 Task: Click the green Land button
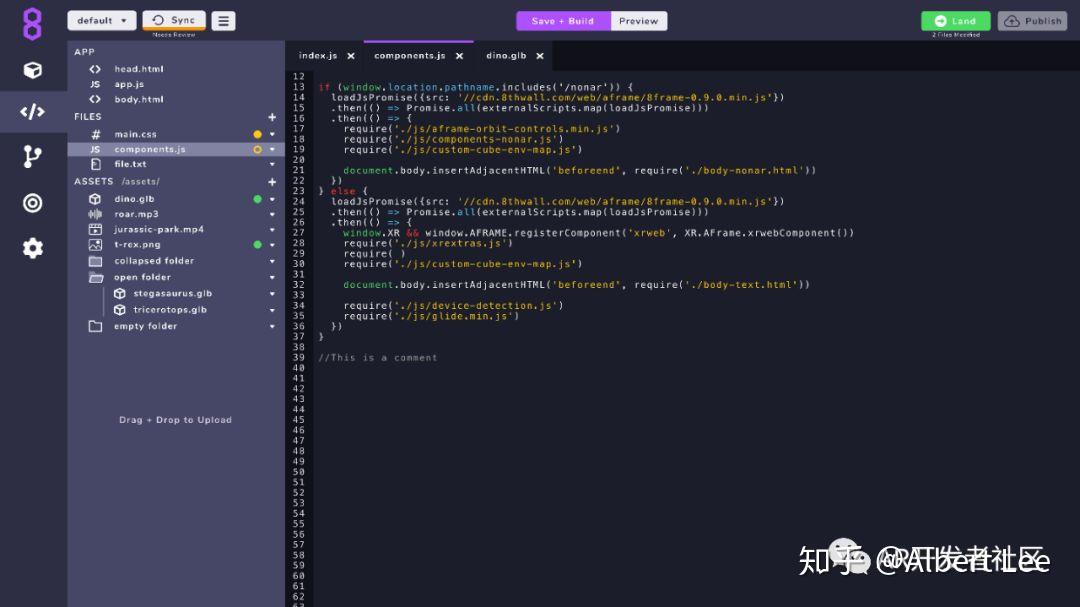pos(954,20)
